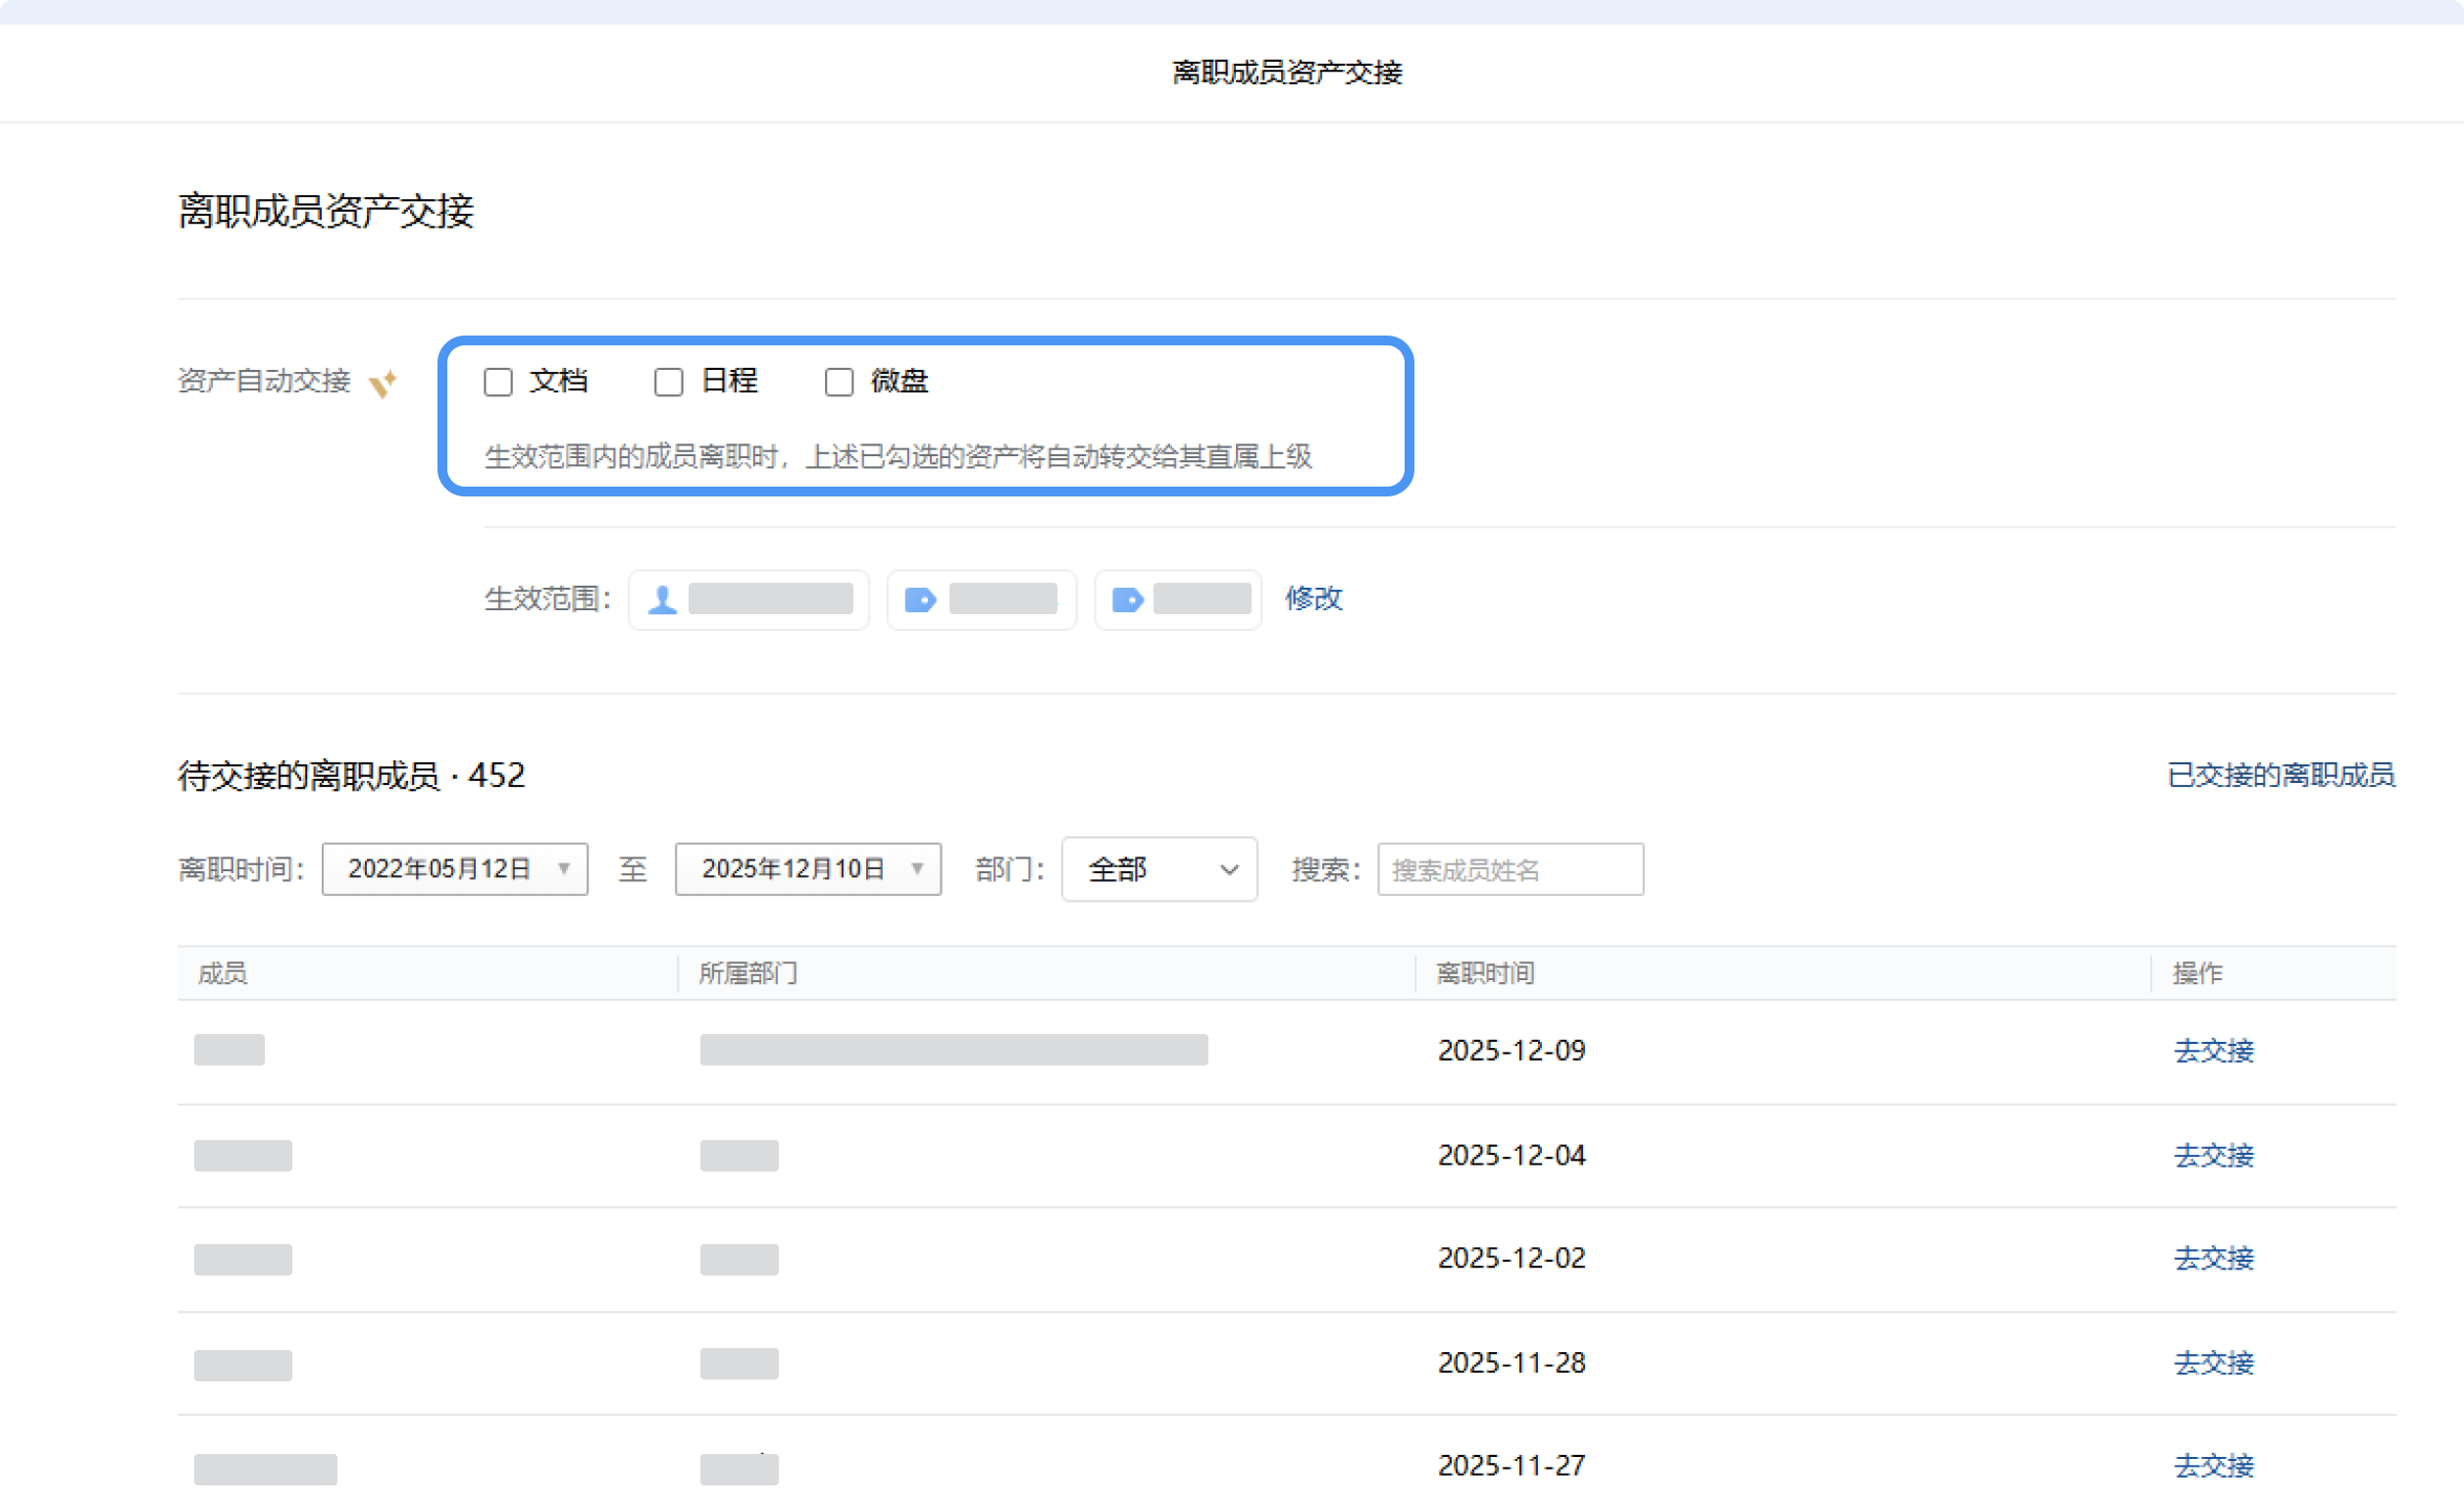Click the gold sparkle icon beside 资产自动交接
2464x1507 pixels.
click(x=383, y=383)
